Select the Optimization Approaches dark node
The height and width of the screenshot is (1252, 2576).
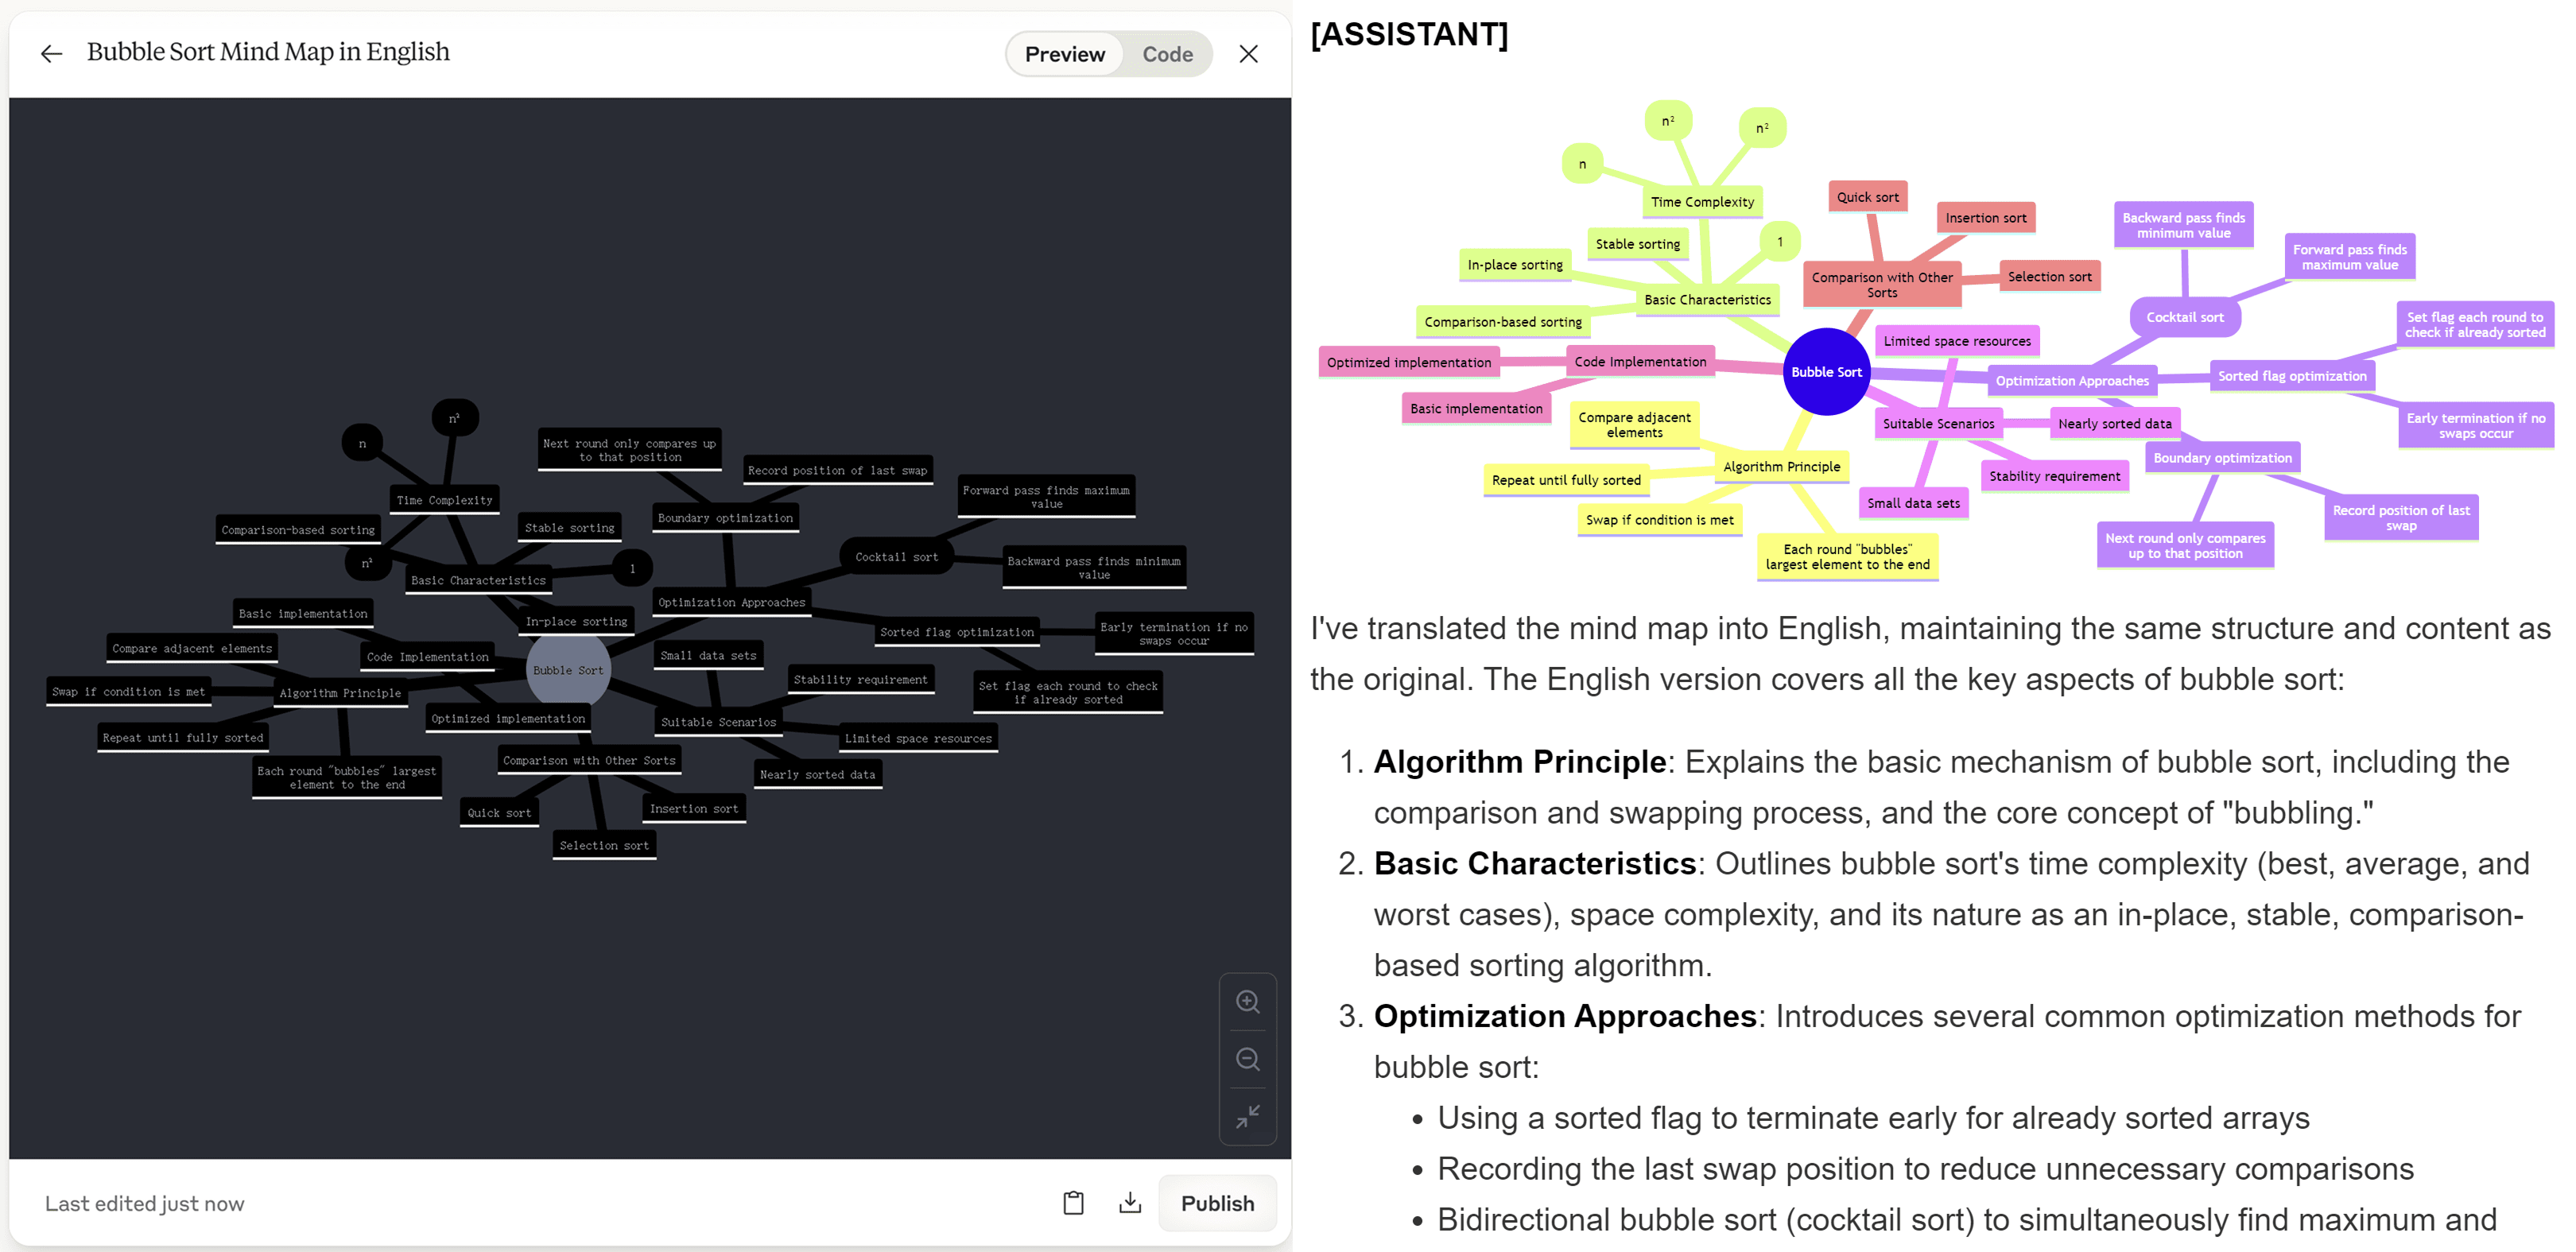pyautogui.click(x=731, y=602)
